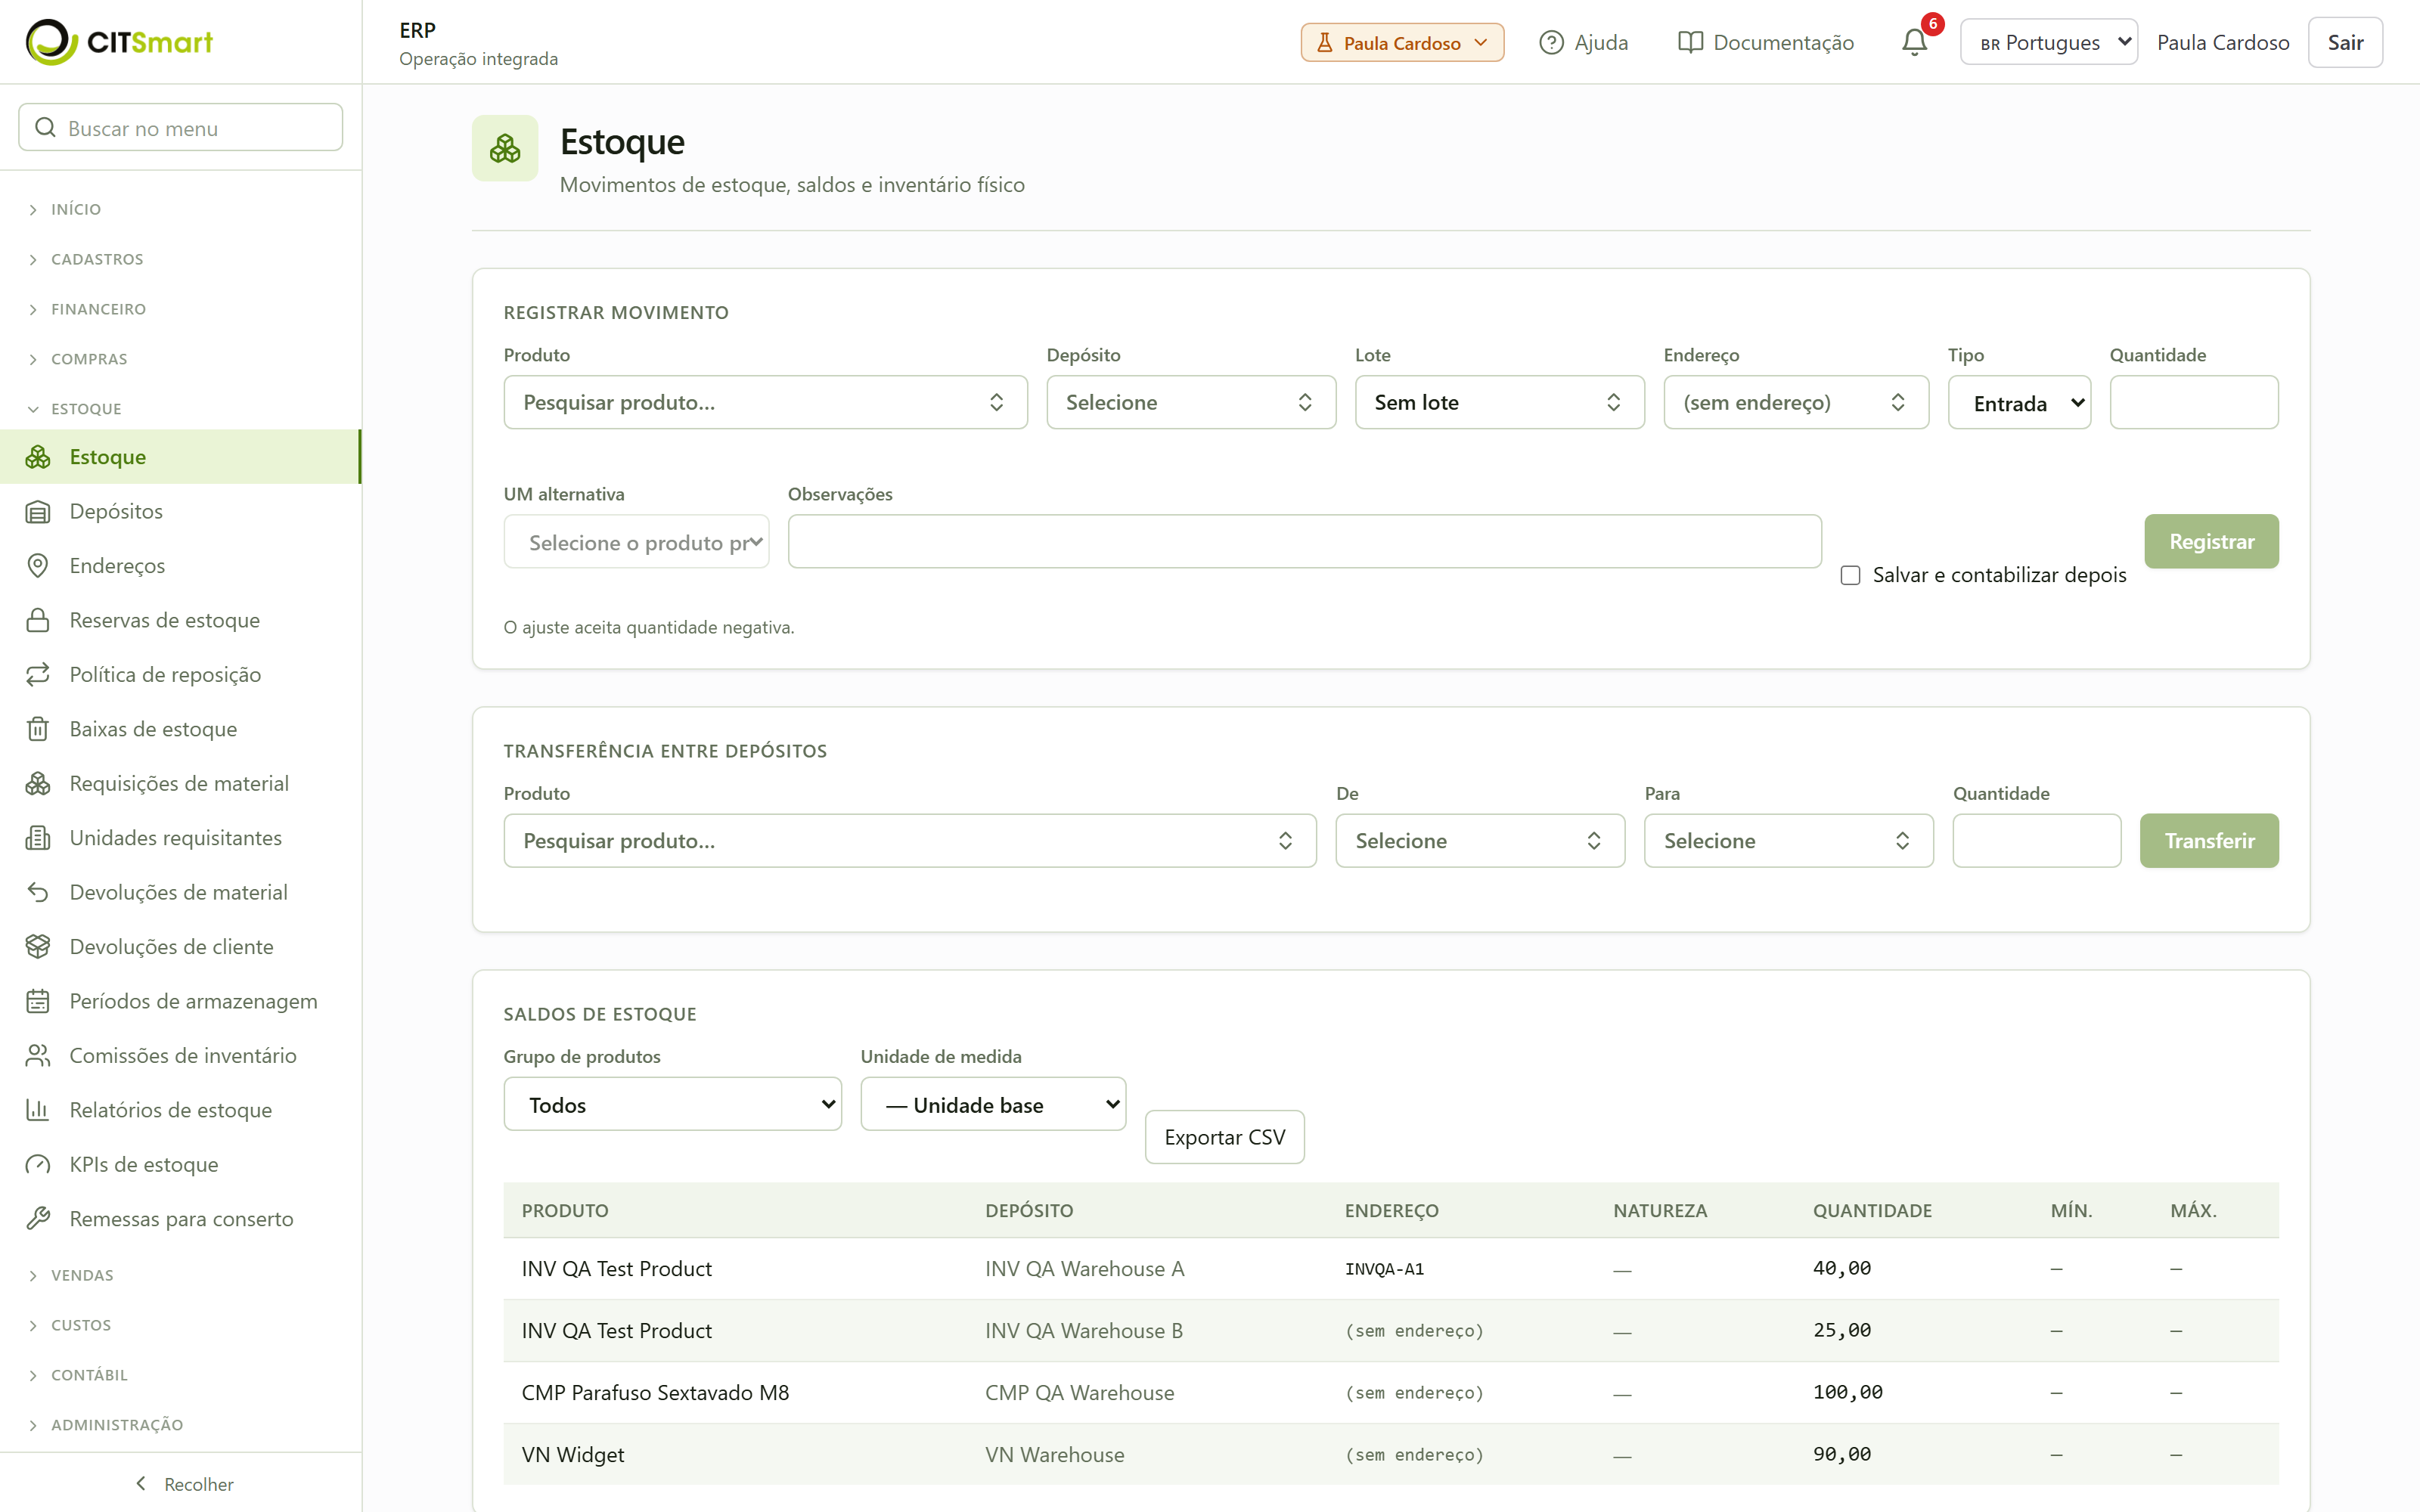Open Relatórios de estoque chart item

pos(181,1110)
